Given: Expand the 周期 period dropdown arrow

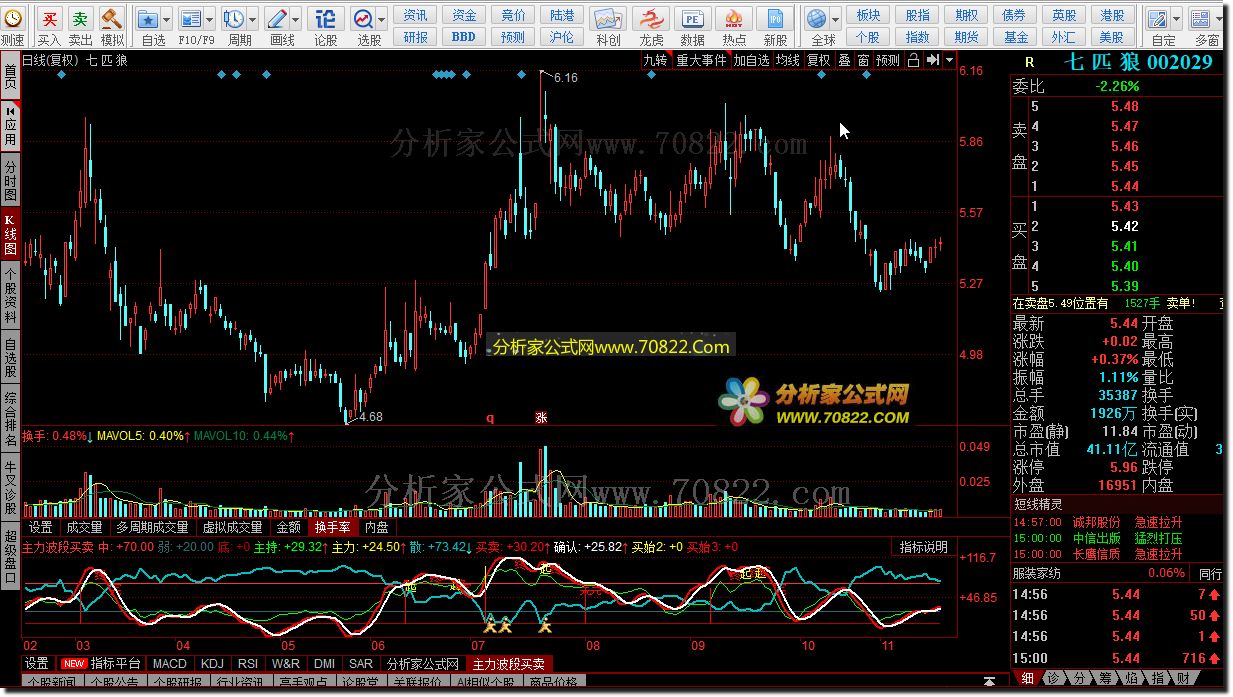Looking at the screenshot, I should click(x=252, y=19).
